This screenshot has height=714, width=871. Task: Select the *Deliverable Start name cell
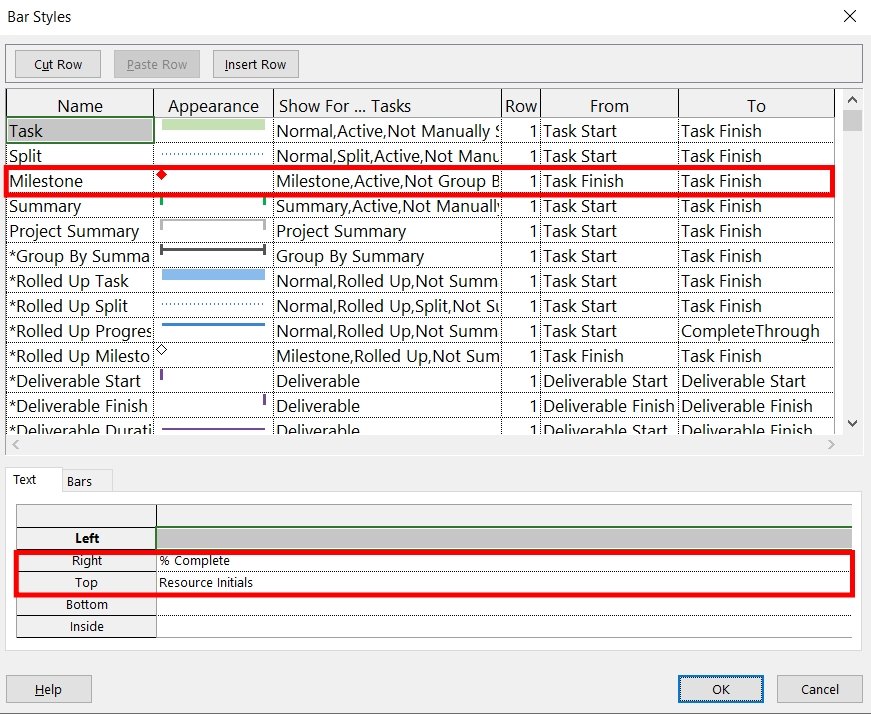pyautogui.click(x=80, y=381)
